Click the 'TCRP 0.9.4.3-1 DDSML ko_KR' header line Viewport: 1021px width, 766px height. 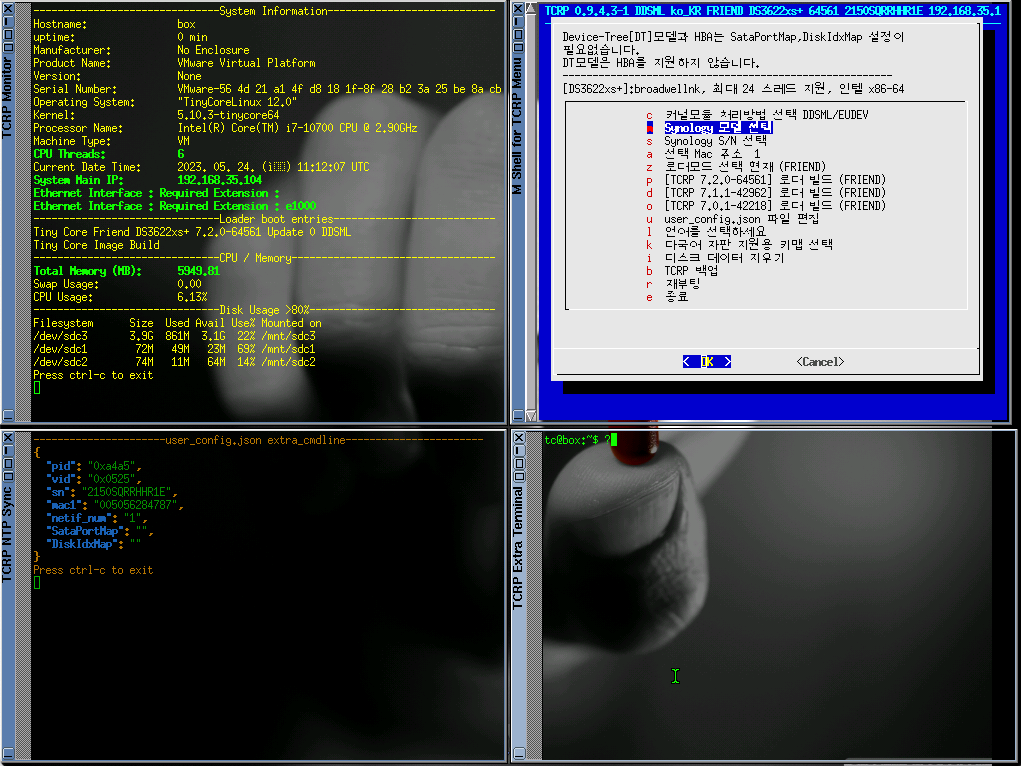click(773, 10)
